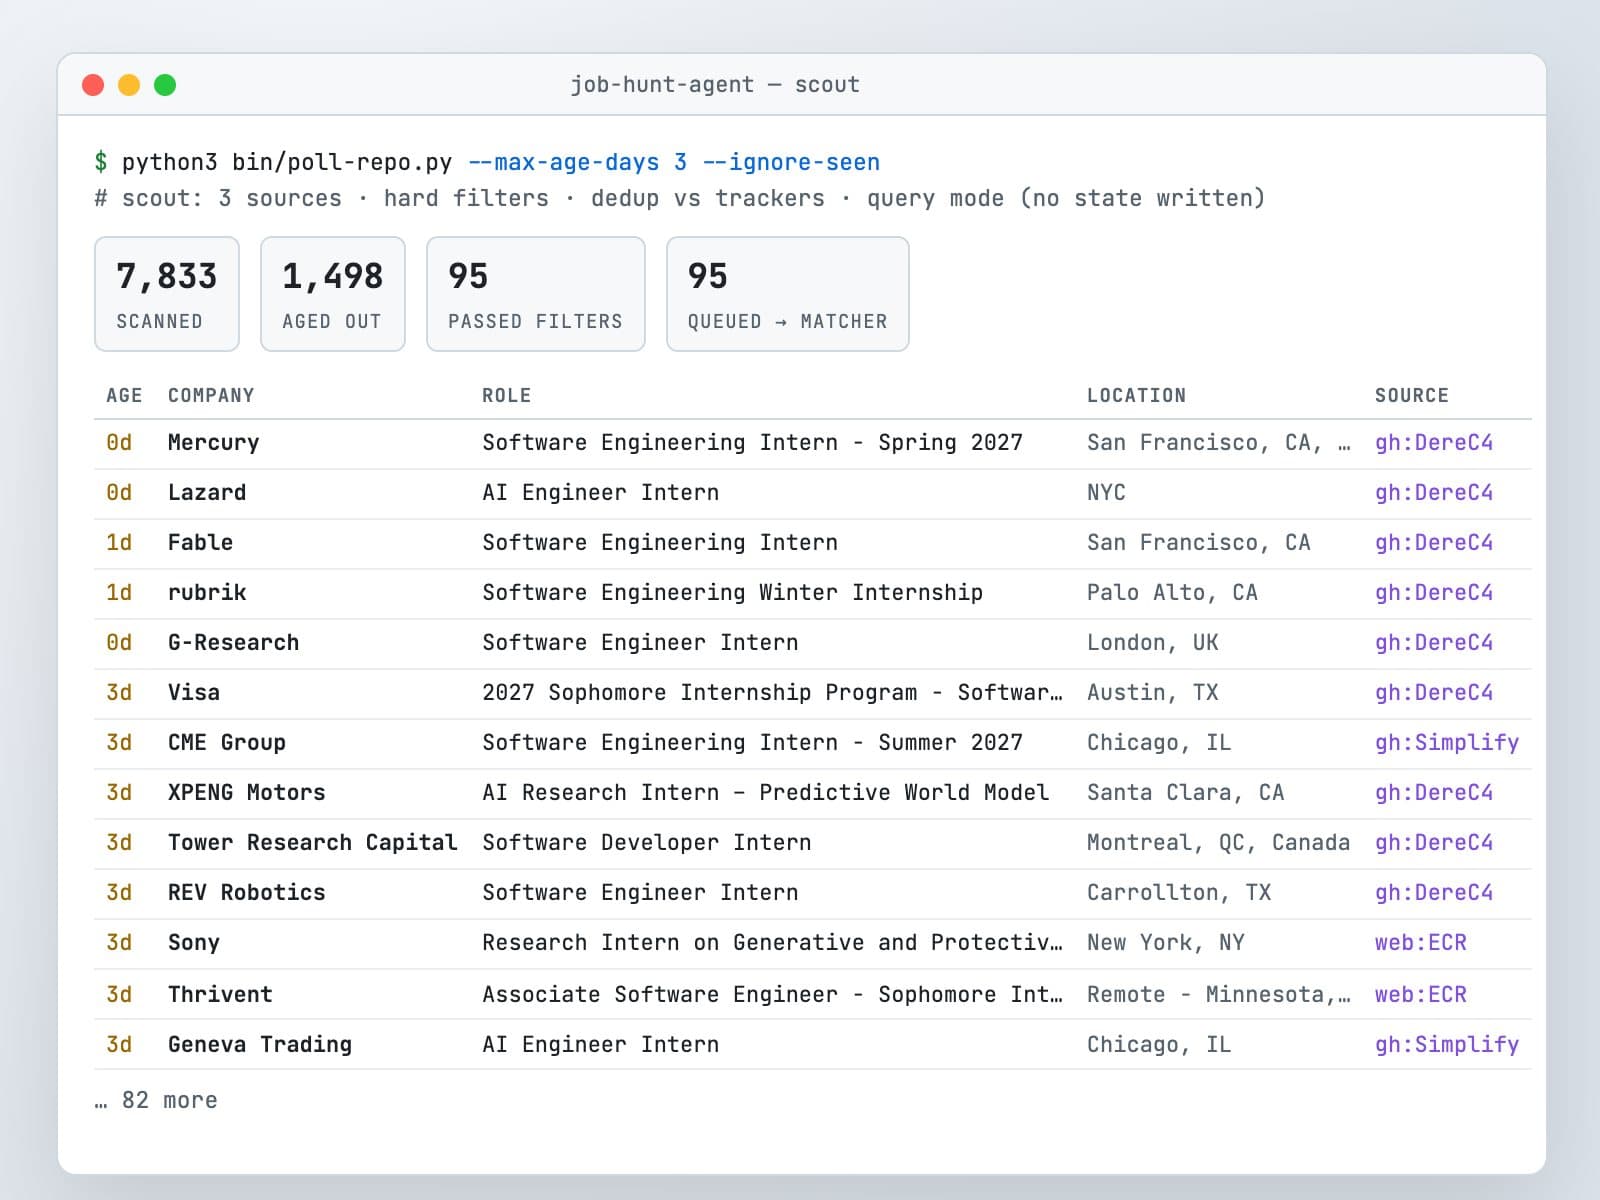Select the Thrivent company name
The width and height of the screenshot is (1600, 1200).
tap(220, 995)
